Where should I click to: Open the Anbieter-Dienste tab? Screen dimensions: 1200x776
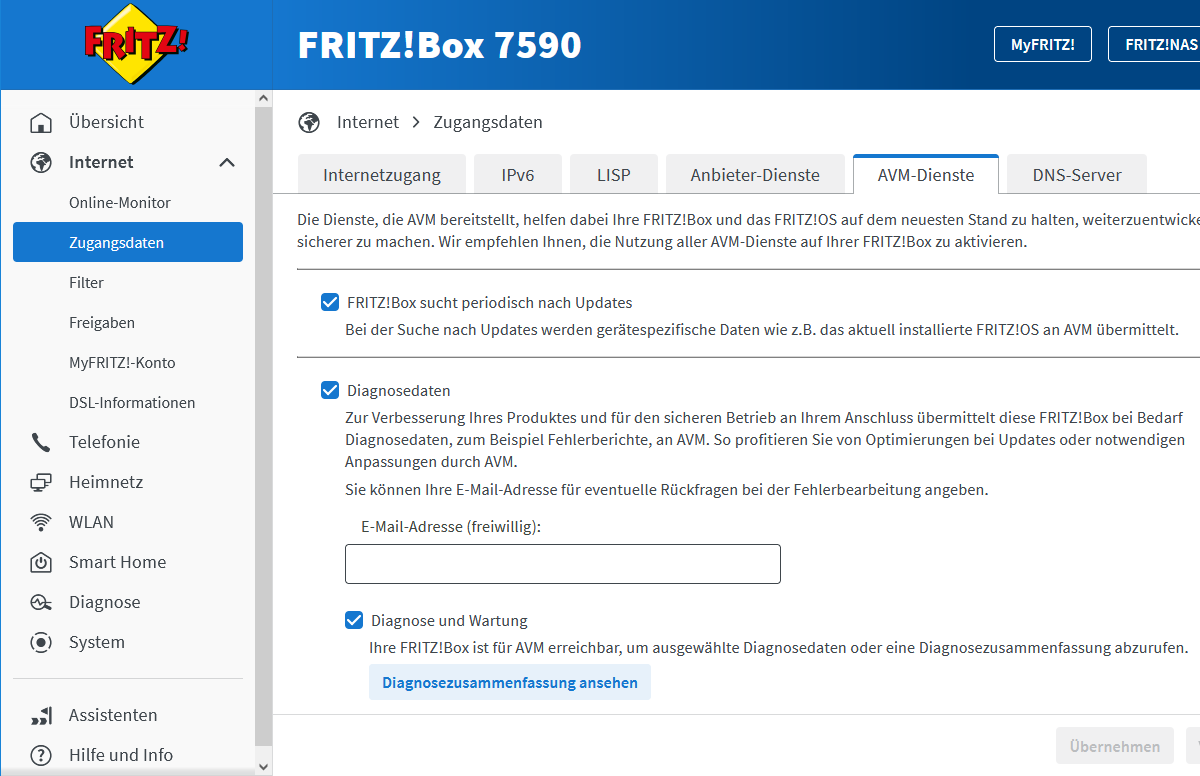(754, 175)
